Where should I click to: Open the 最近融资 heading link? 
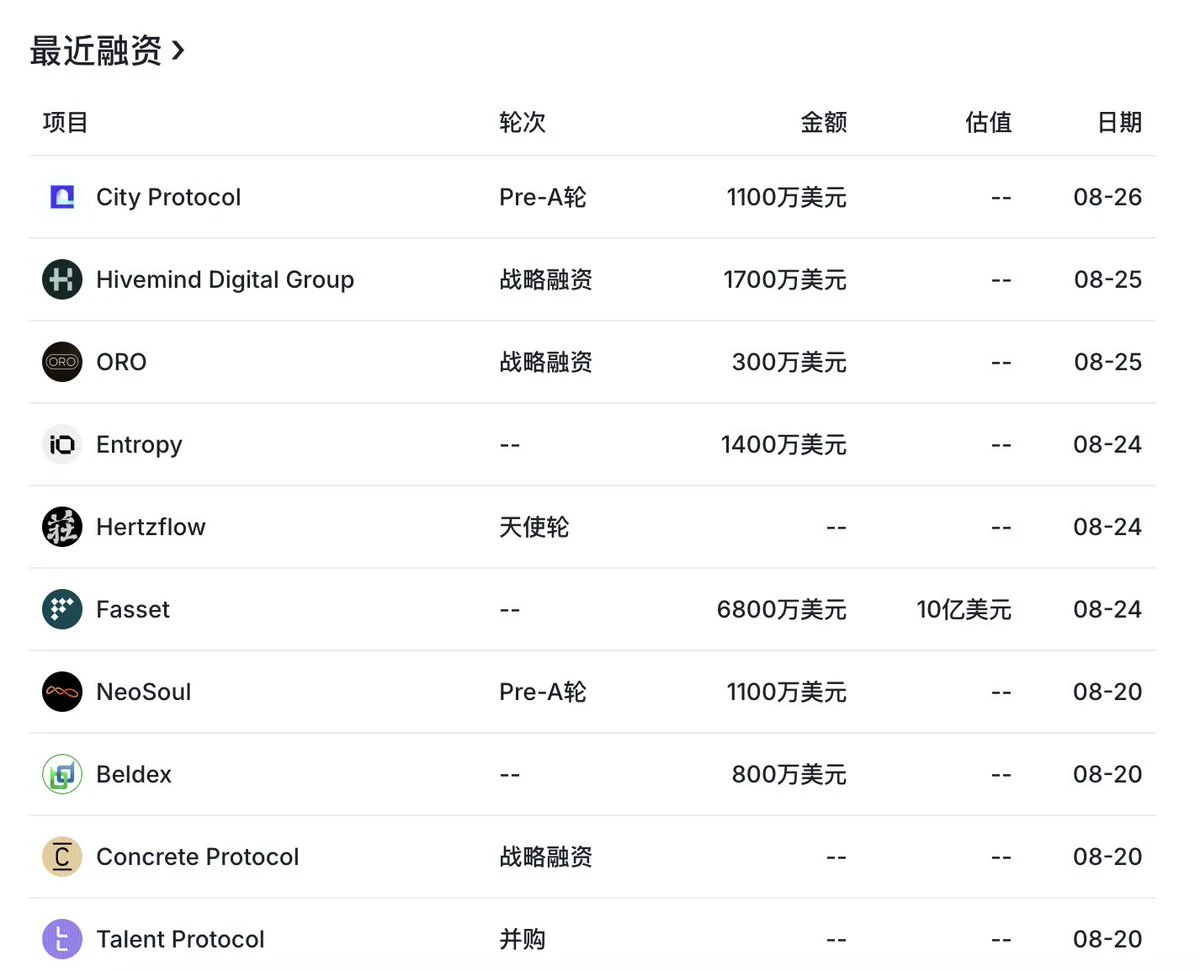tap(107, 50)
